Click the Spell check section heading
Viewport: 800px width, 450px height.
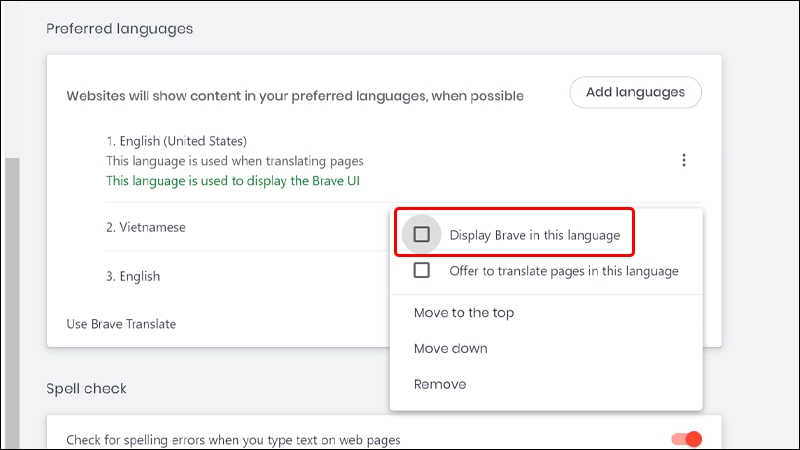pos(86,388)
